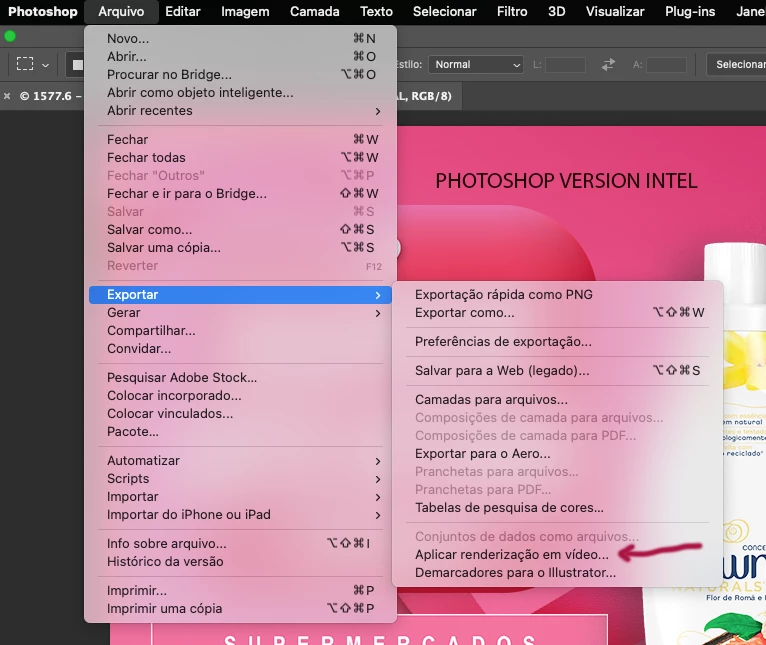
Task: Choose Fechar todas
Action: [x=240, y=158]
